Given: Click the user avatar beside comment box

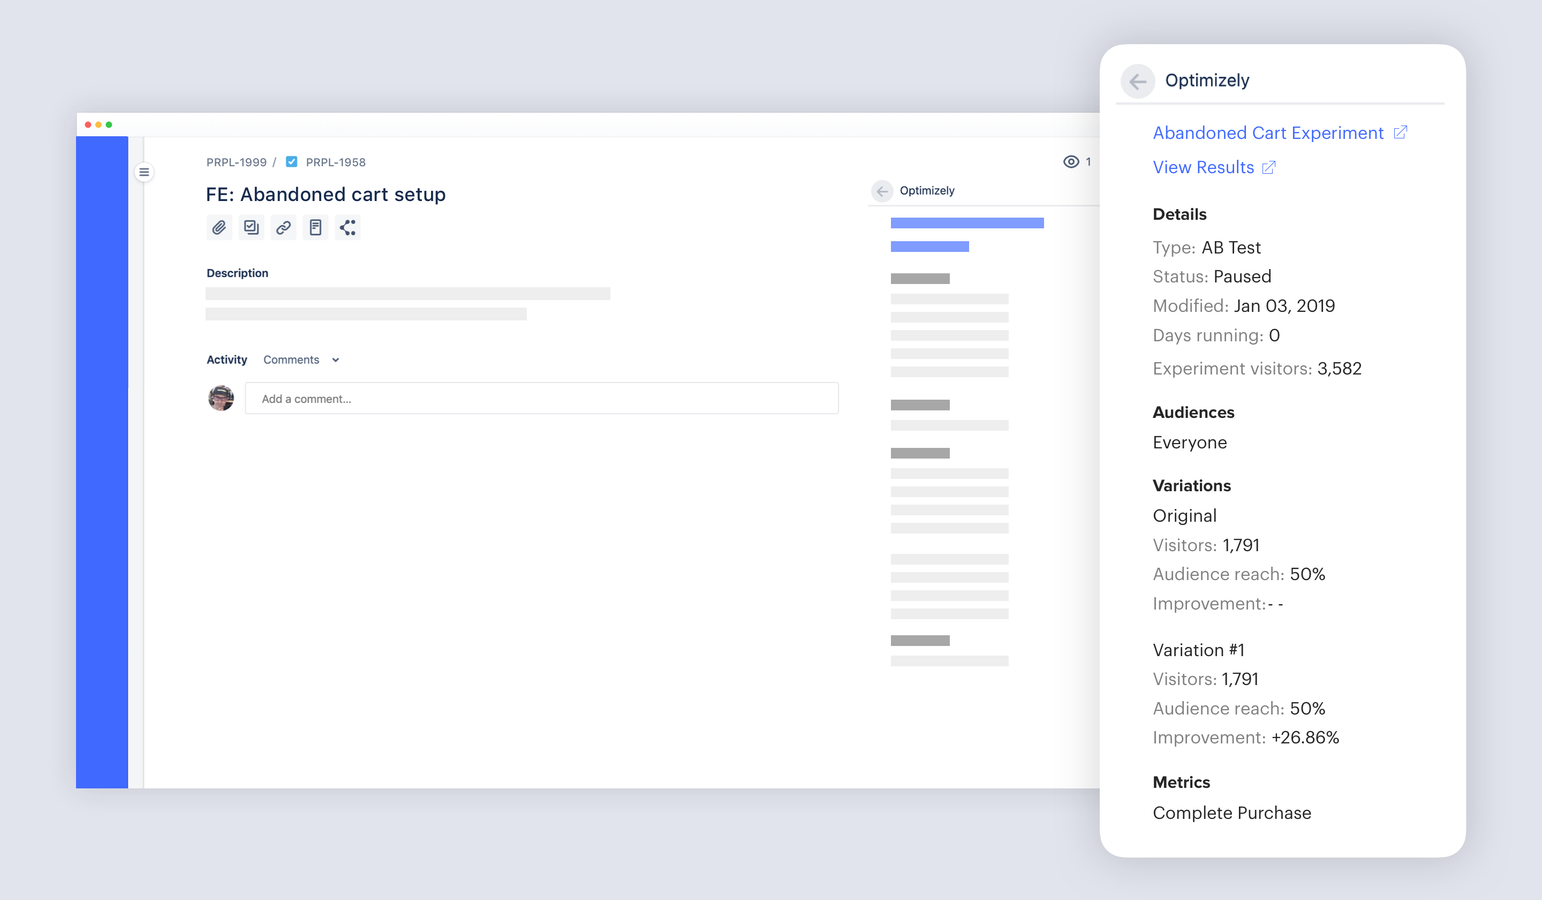Looking at the screenshot, I should click(221, 398).
